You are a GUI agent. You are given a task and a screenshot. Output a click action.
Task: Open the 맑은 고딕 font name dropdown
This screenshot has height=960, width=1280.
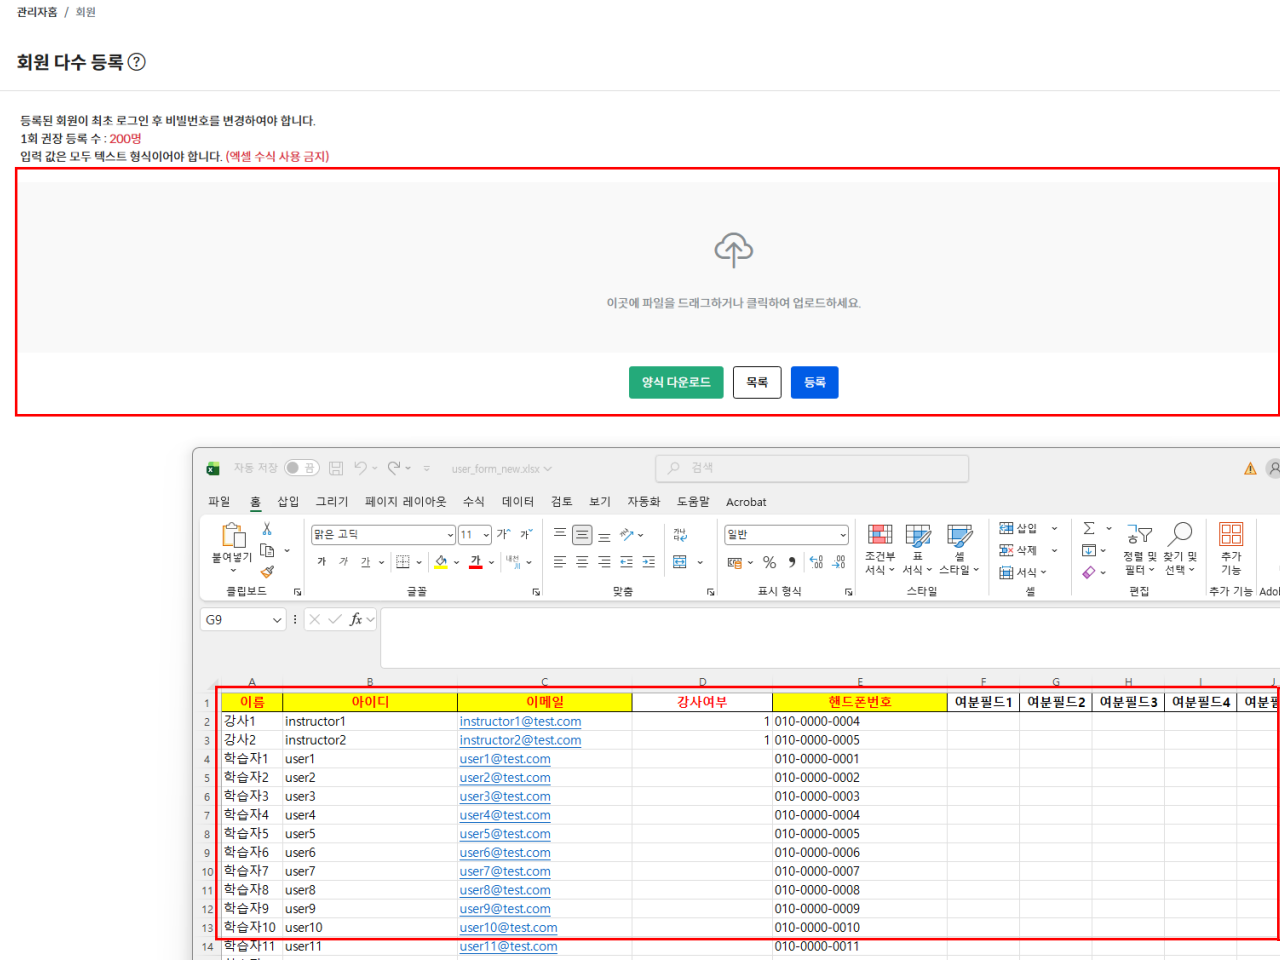pyautogui.click(x=450, y=535)
